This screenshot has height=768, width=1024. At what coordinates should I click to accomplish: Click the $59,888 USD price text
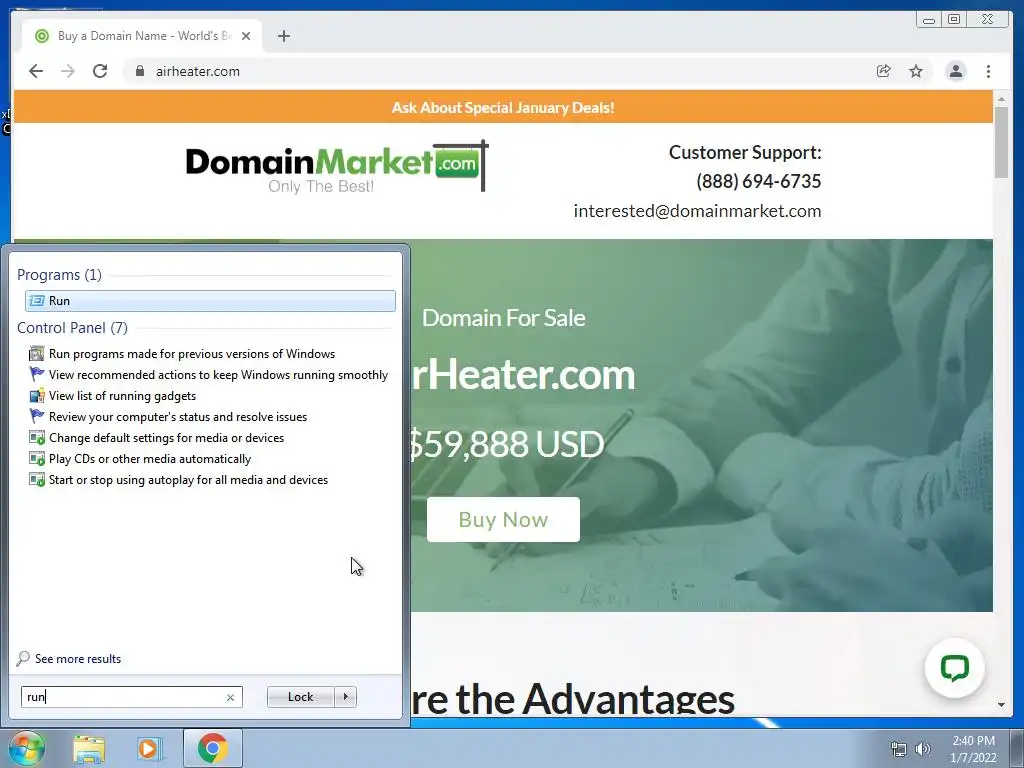click(507, 444)
